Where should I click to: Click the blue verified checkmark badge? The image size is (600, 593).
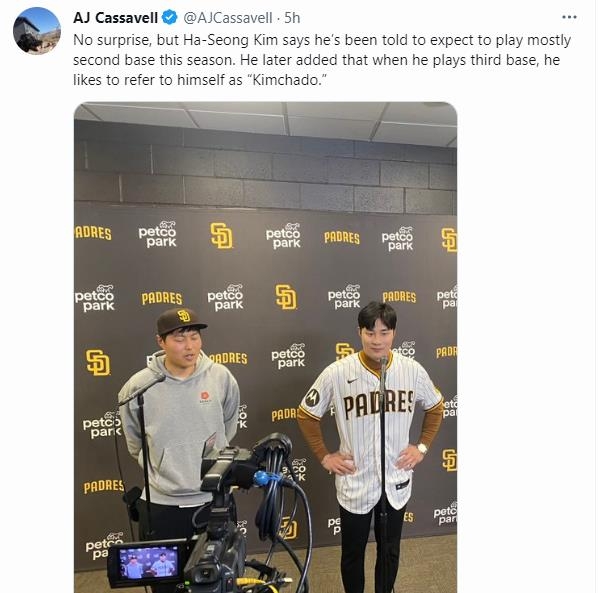[170, 18]
